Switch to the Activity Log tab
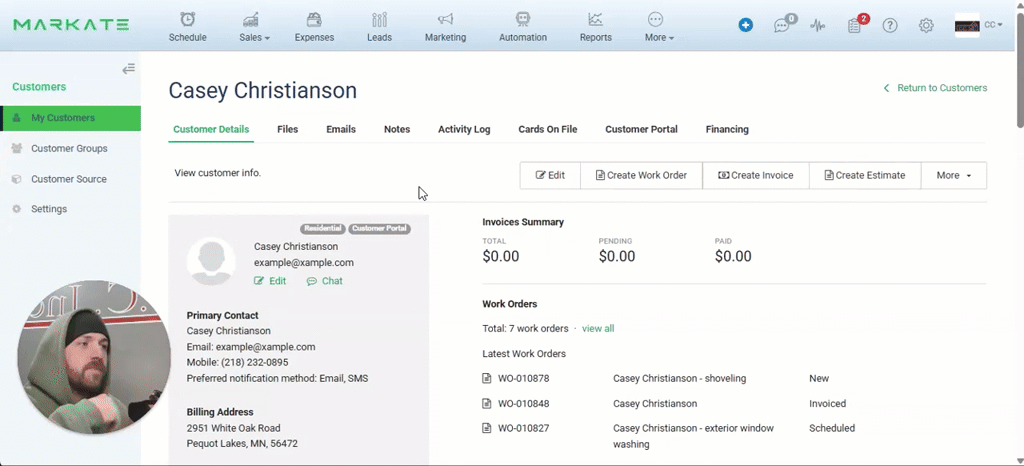Screen dimensions: 1024x466 (x=464, y=129)
